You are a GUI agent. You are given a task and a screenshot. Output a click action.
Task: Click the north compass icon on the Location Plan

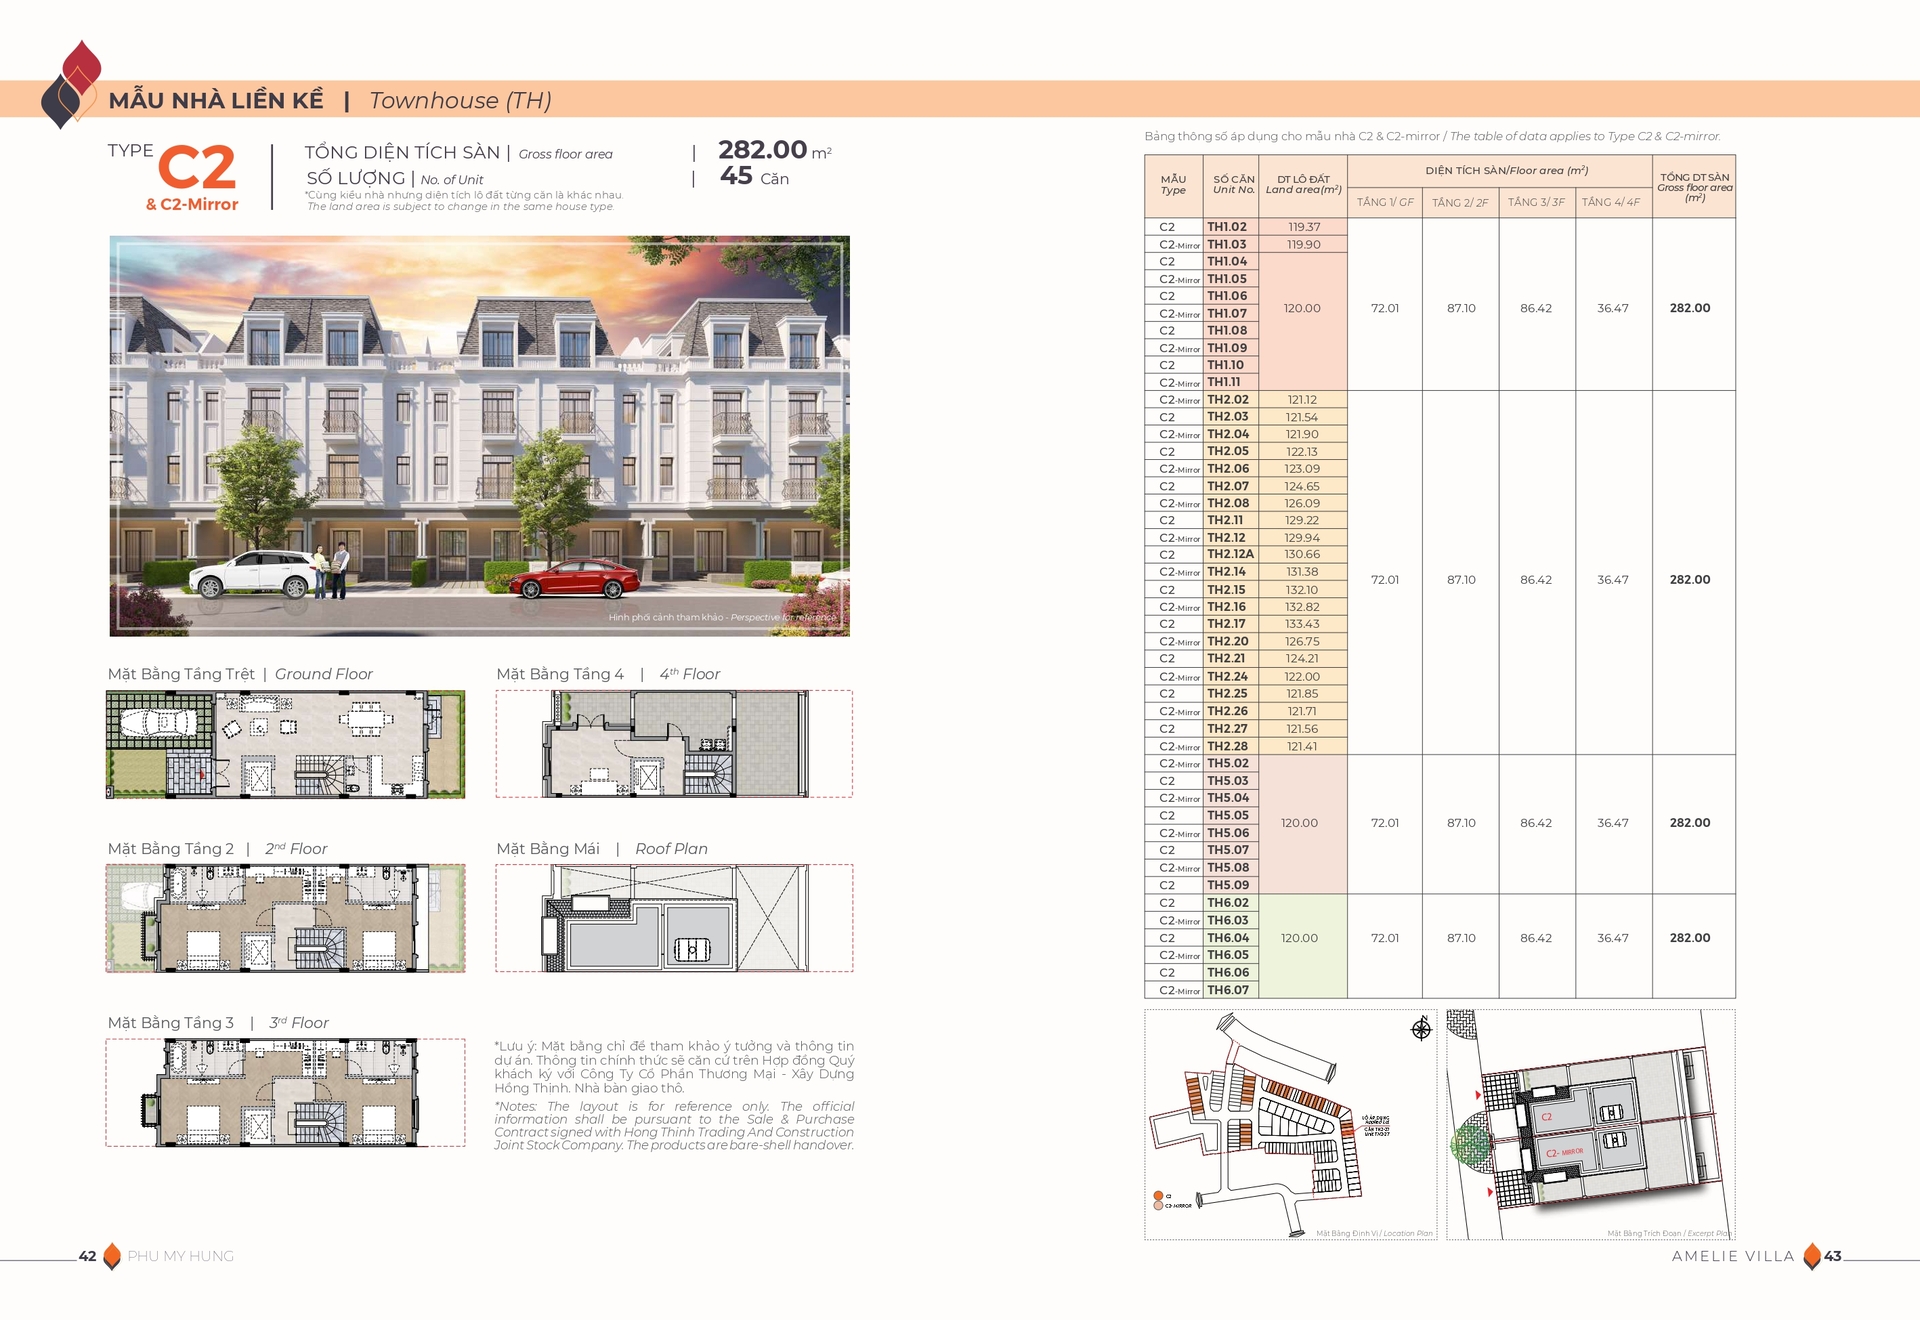(x=1421, y=1029)
